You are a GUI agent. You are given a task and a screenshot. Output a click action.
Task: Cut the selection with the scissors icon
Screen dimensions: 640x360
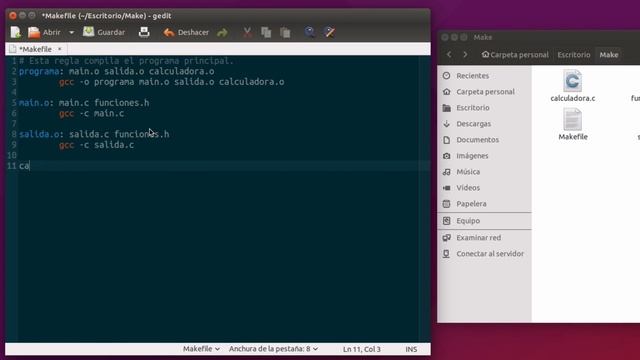(247, 32)
